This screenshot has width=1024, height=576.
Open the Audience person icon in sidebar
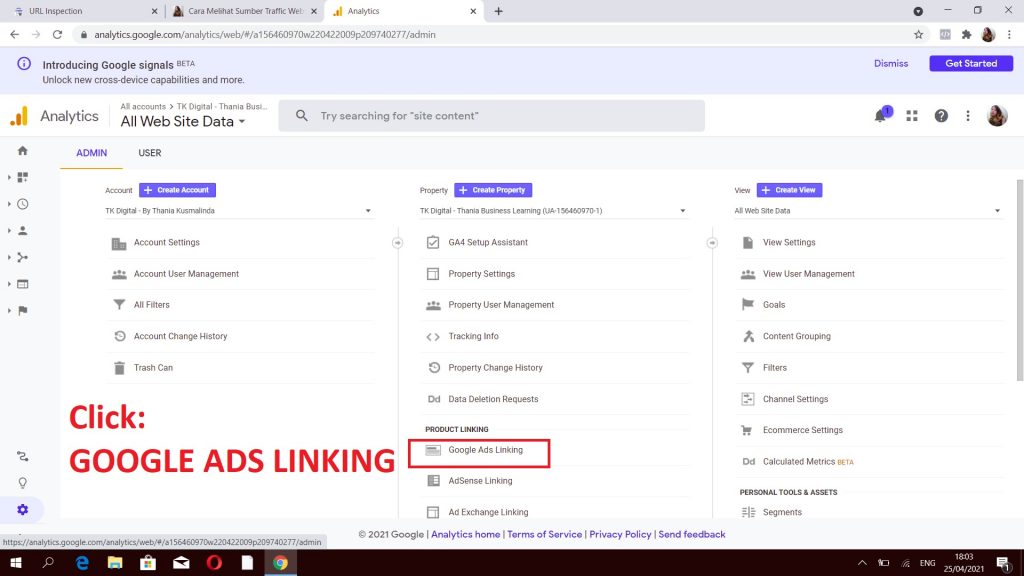tap(23, 231)
